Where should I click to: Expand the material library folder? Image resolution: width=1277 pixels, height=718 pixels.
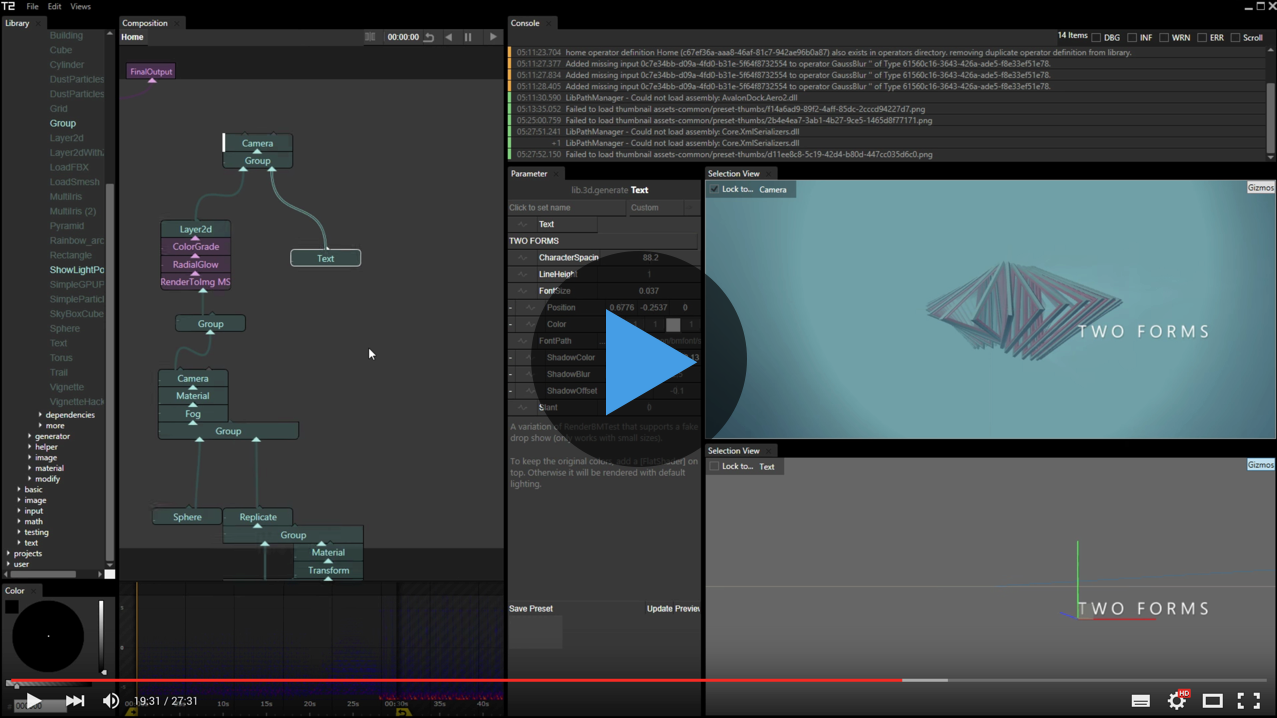click(30, 468)
